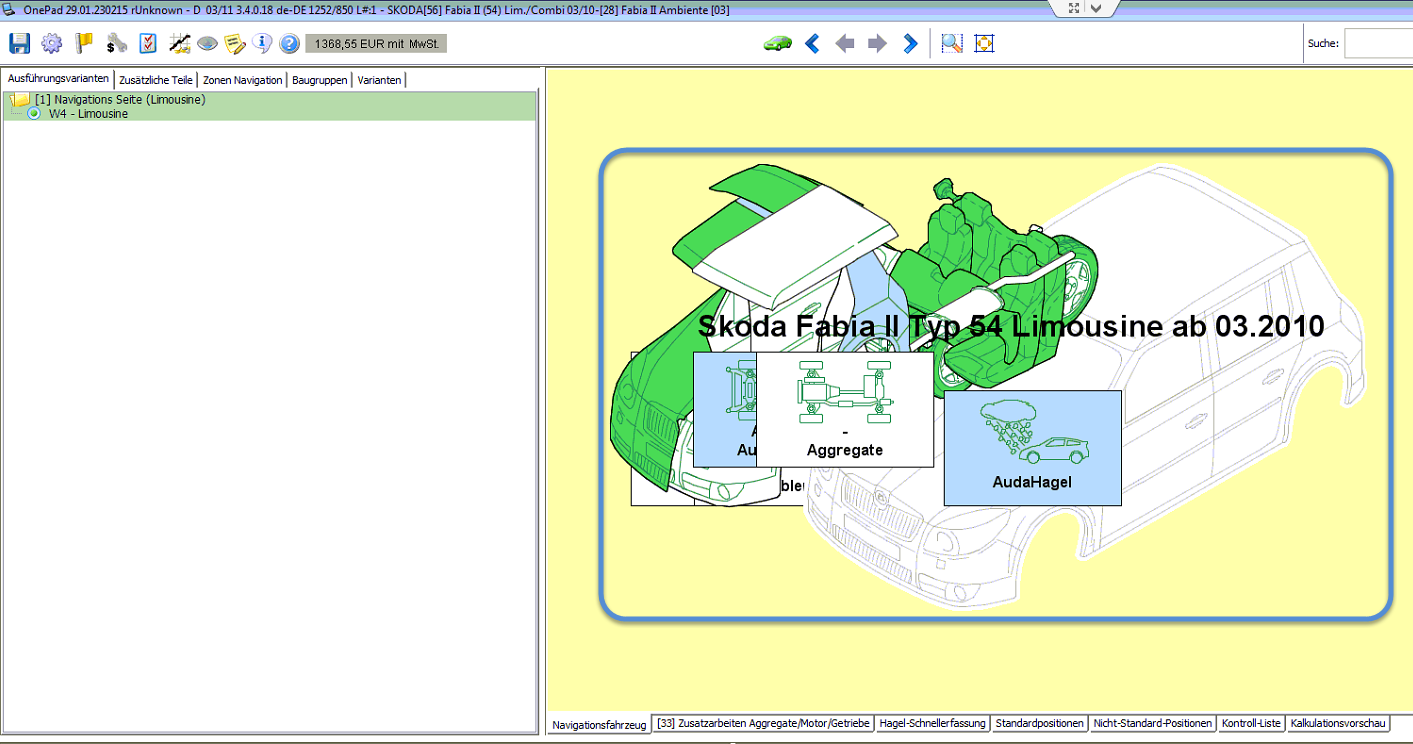Click the green car icon
Image resolution: width=1413 pixels, height=744 pixels.
(x=777, y=43)
